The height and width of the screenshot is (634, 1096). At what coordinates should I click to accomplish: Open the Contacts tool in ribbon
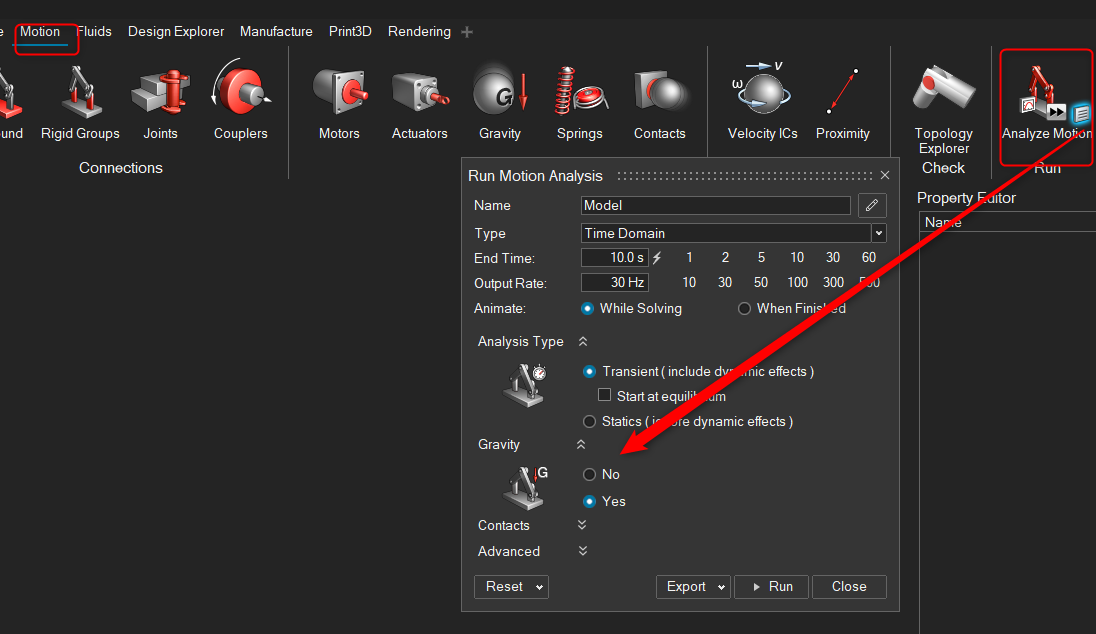[x=659, y=103]
